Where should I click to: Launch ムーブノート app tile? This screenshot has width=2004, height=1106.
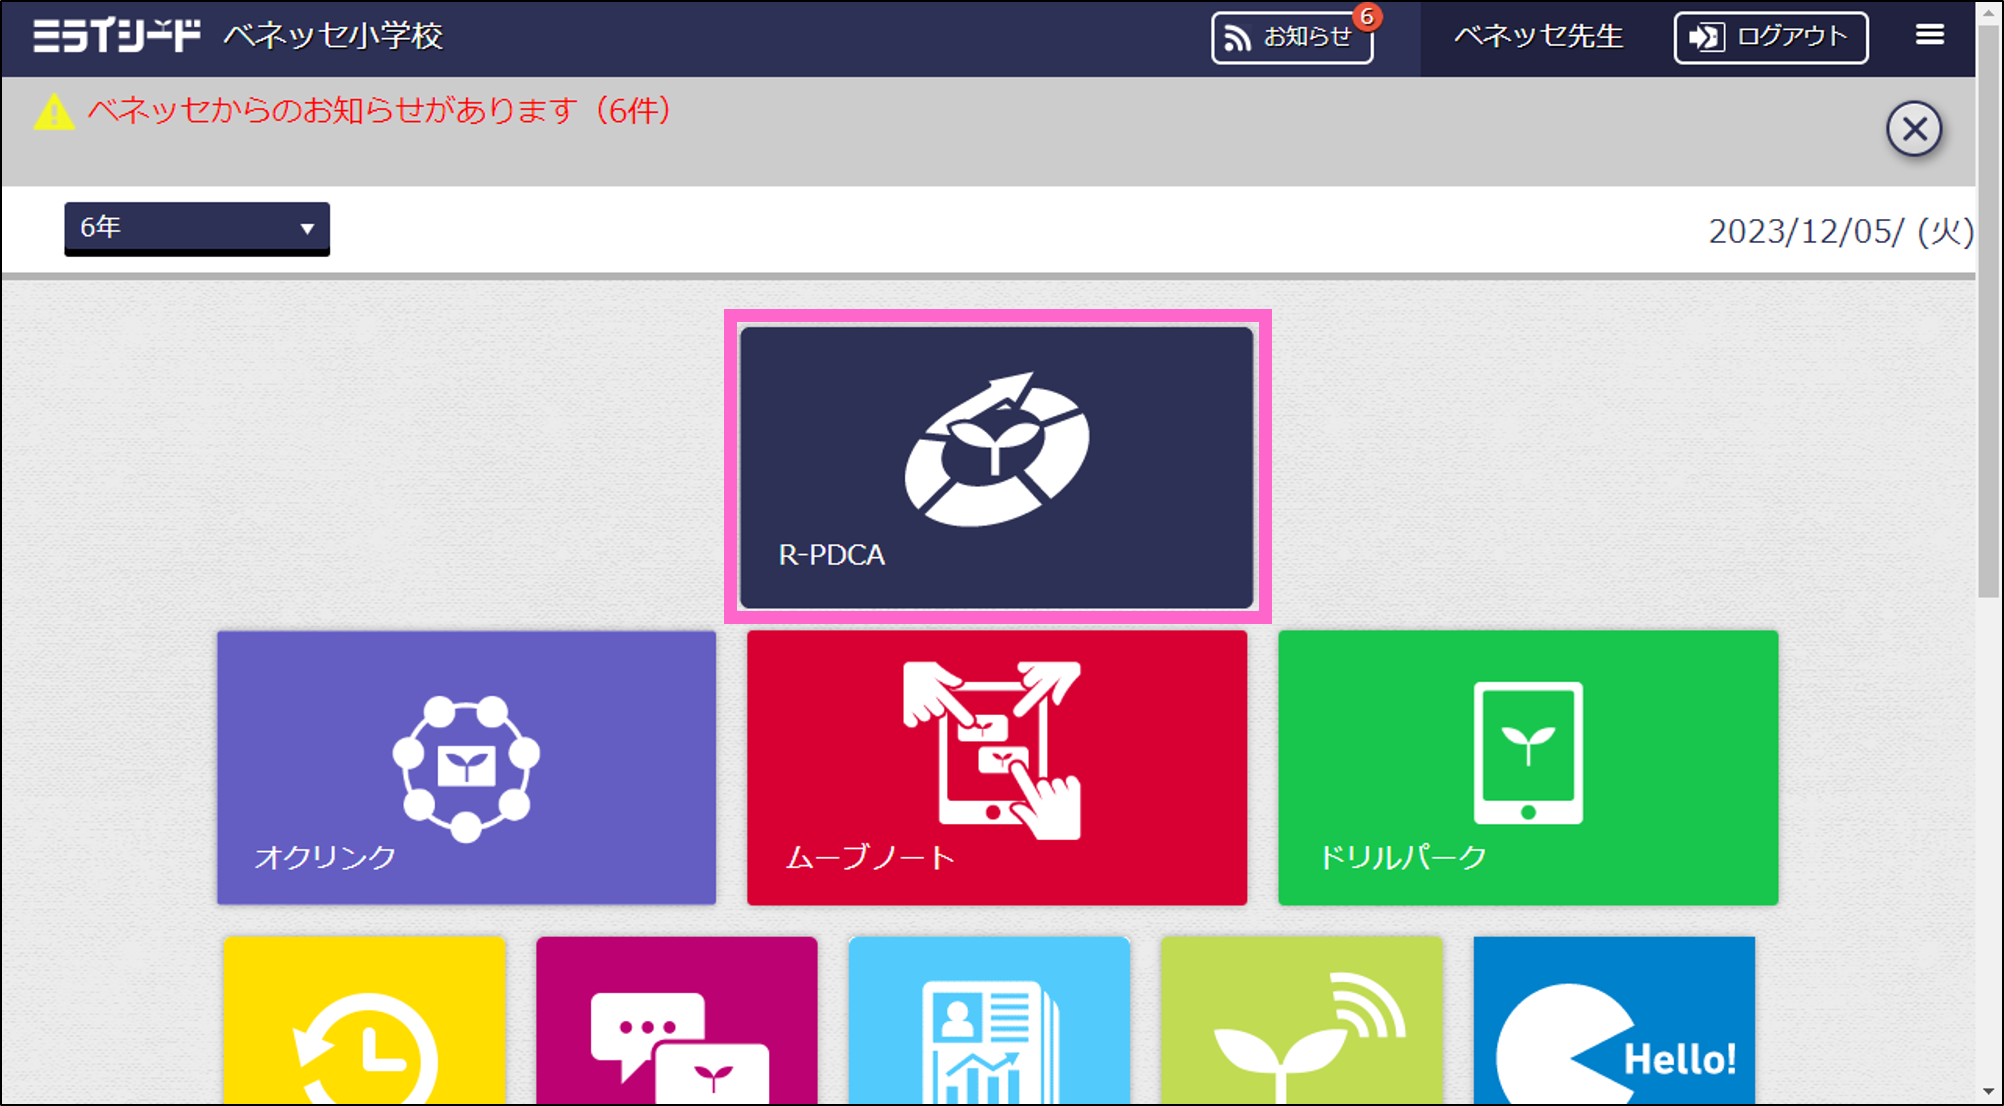[x=997, y=768]
